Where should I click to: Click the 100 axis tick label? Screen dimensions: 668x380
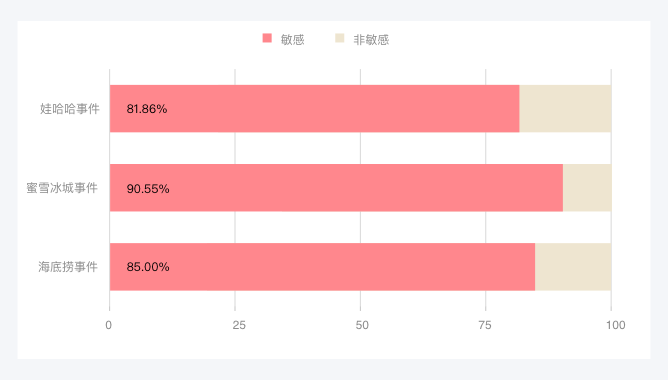tap(616, 325)
